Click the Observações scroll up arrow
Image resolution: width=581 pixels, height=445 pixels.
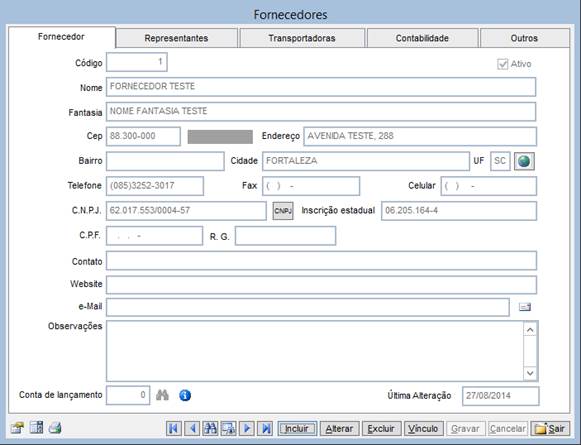click(x=530, y=330)
